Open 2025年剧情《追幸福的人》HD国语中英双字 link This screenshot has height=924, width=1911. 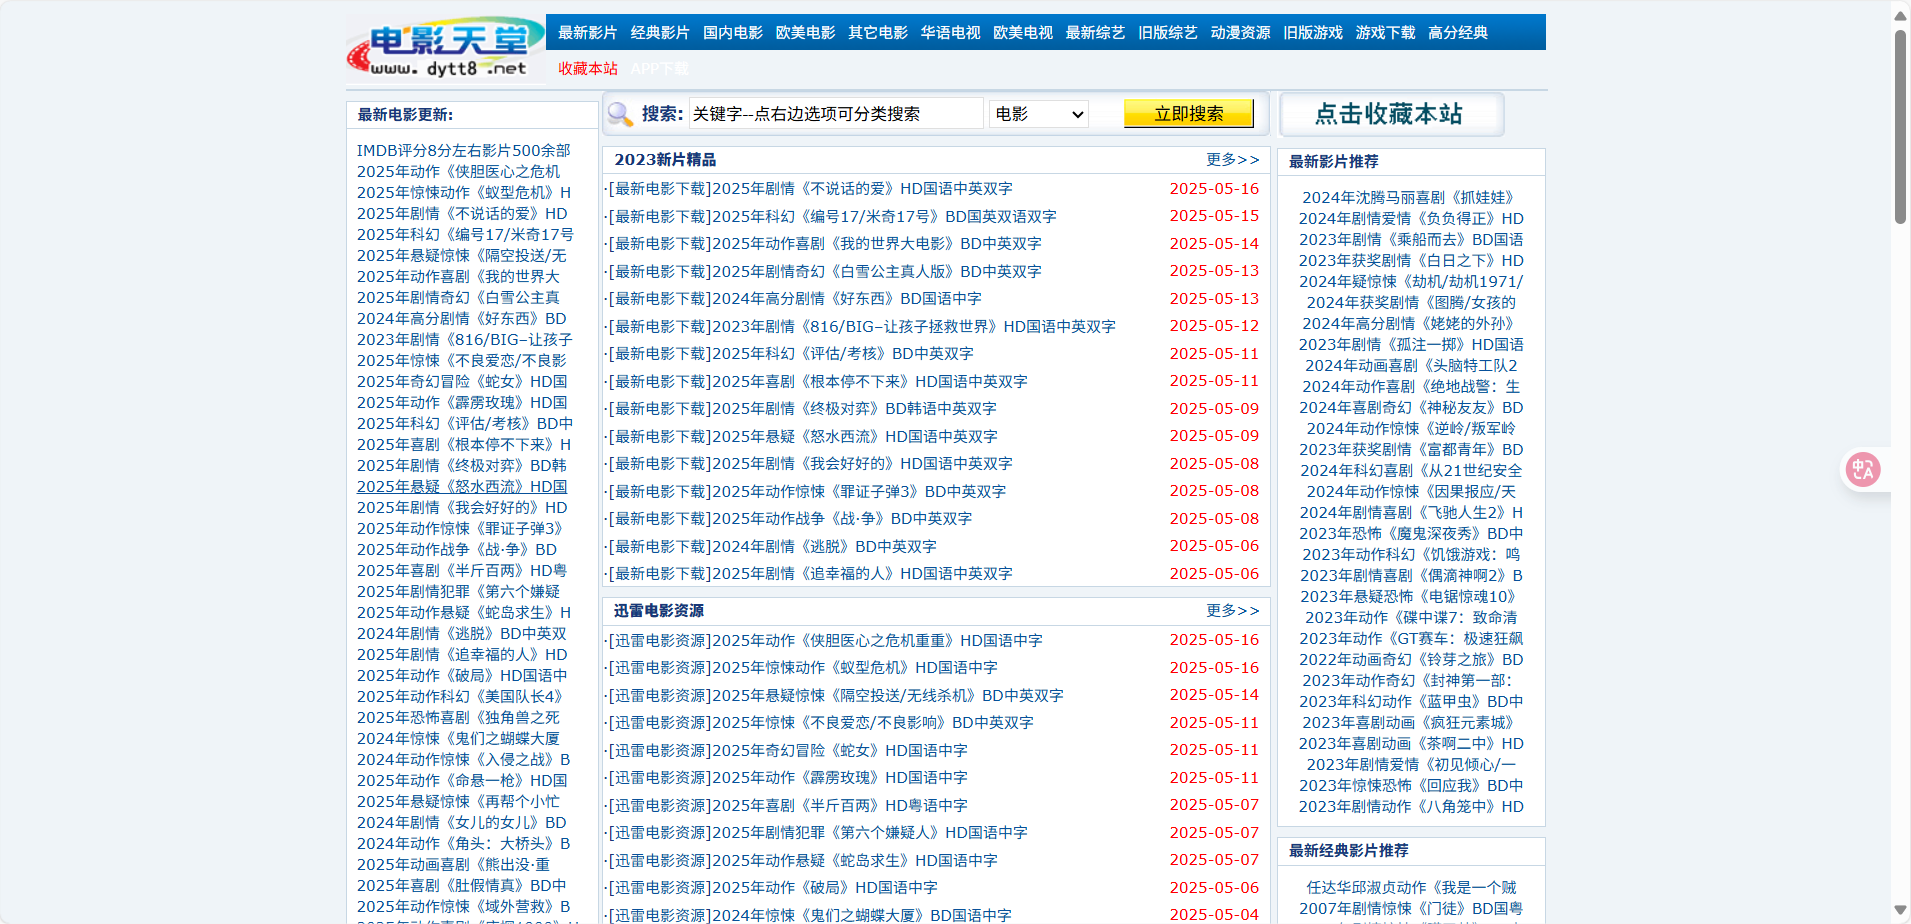click(x=862, y=574)
